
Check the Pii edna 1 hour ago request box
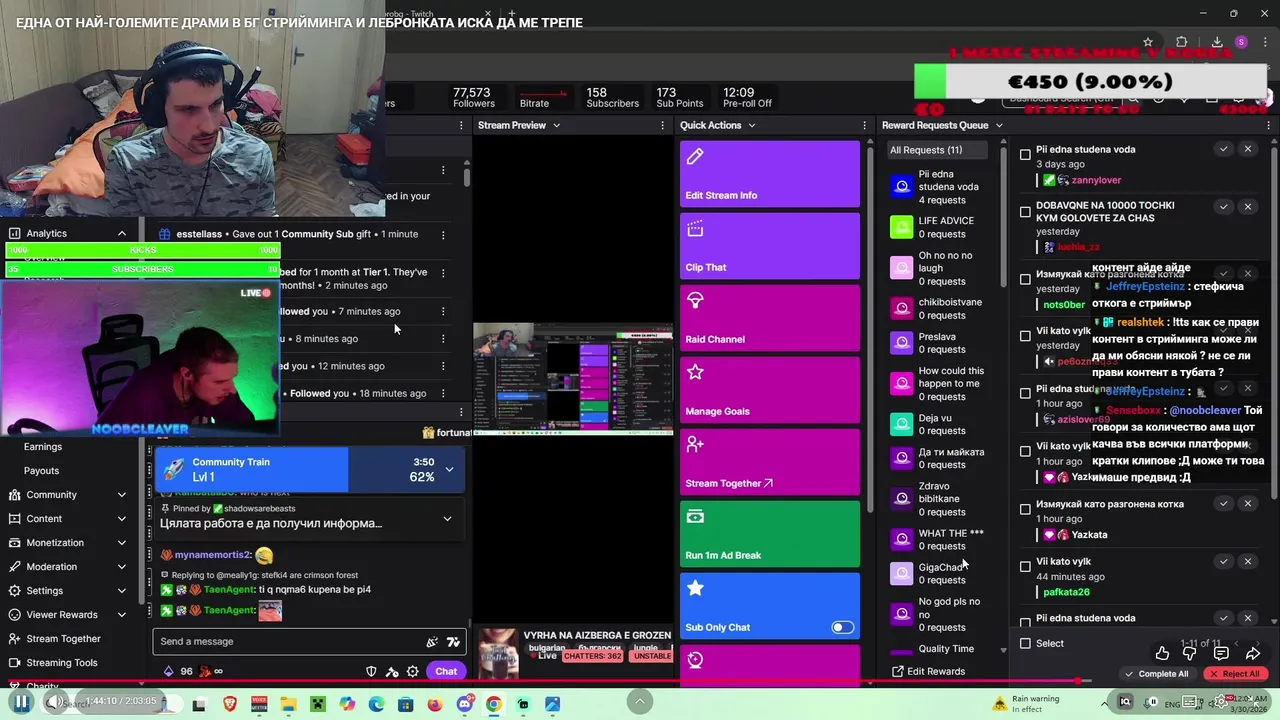[x=1025, y=394]
